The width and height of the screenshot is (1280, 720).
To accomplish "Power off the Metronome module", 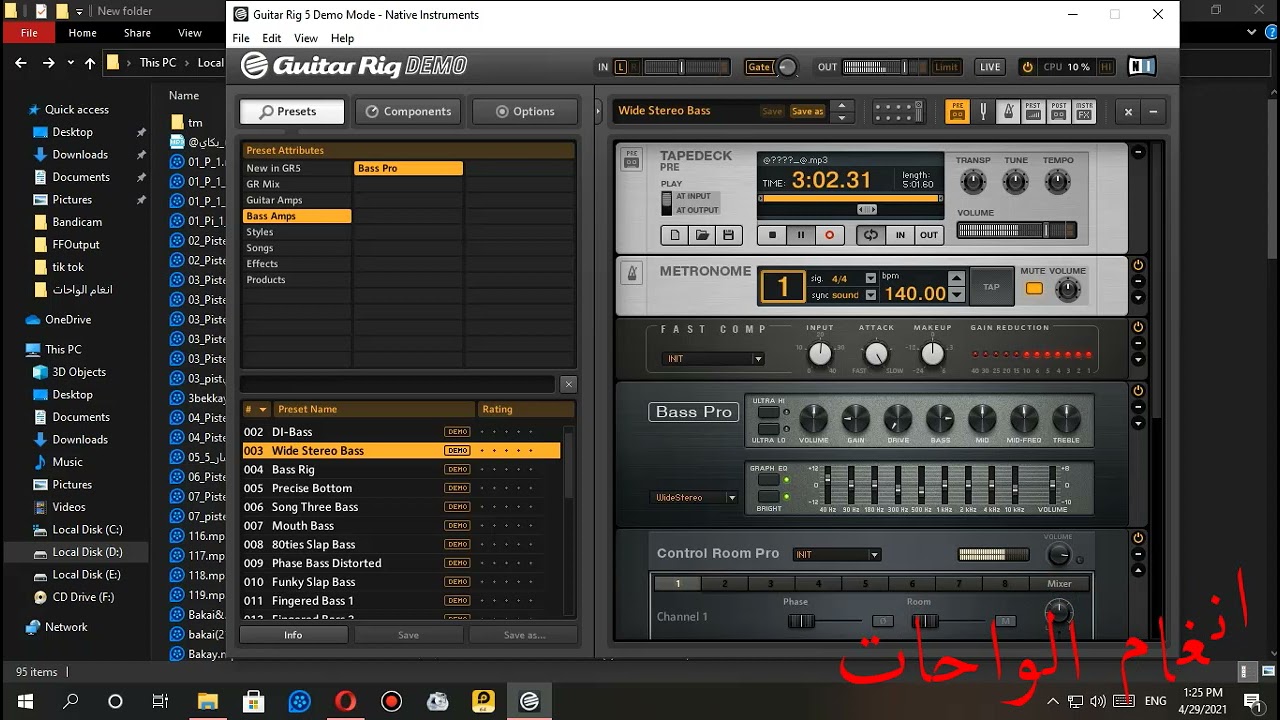I will tap(1138, 265).
